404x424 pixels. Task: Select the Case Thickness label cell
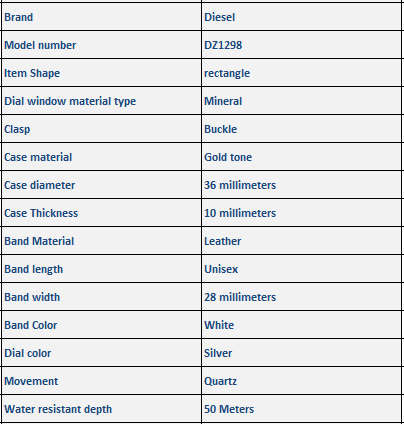click(x=101, y=213)
